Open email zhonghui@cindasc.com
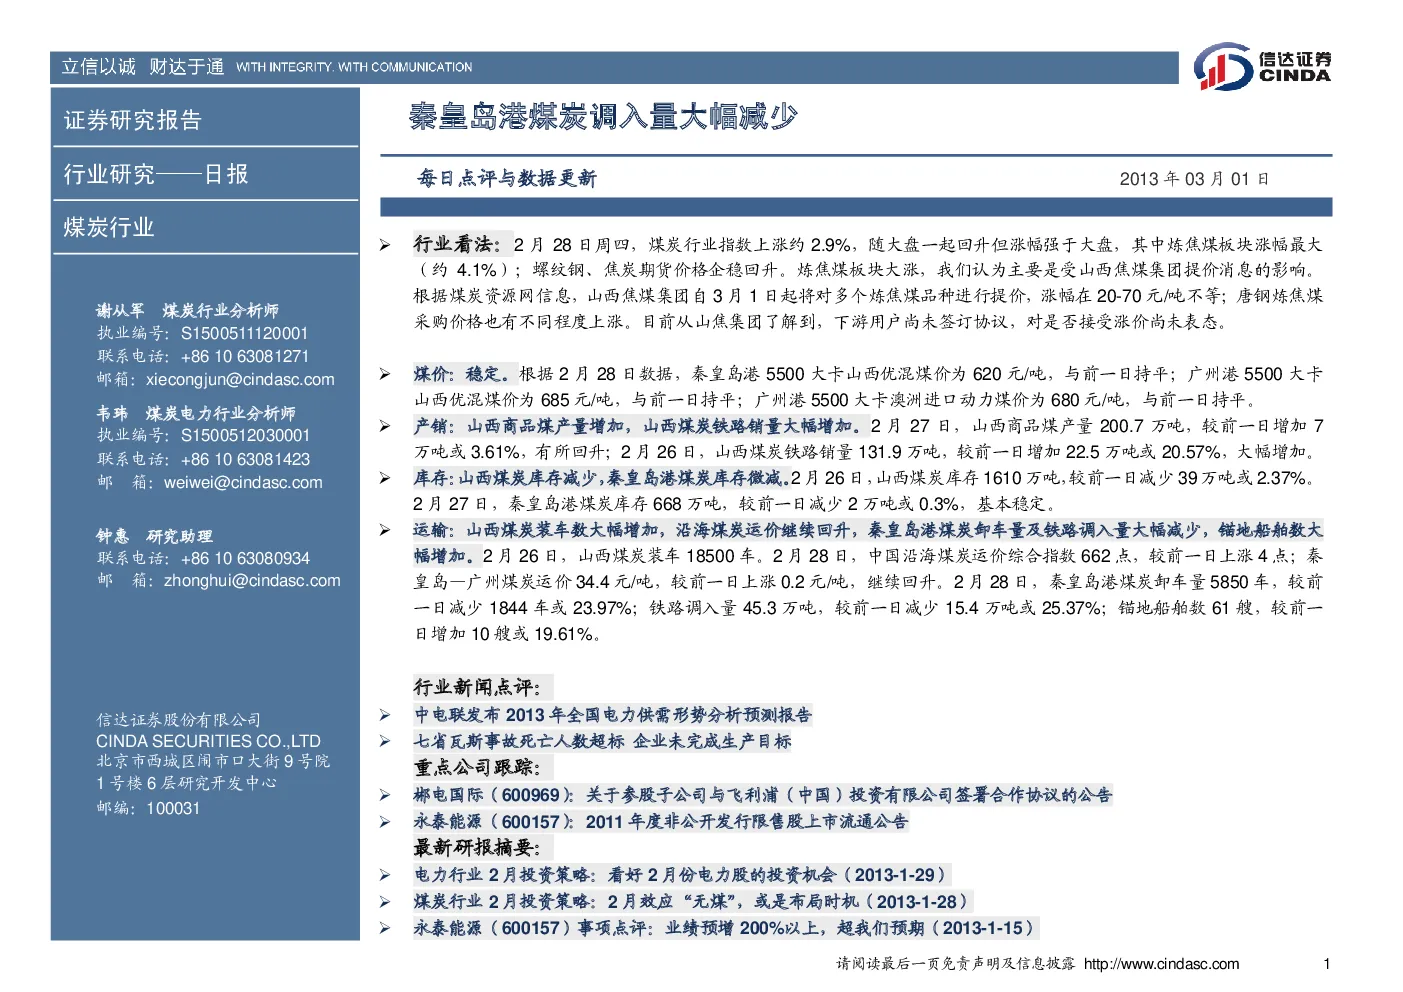1403x992 pixels. click(x=252, y=580)
